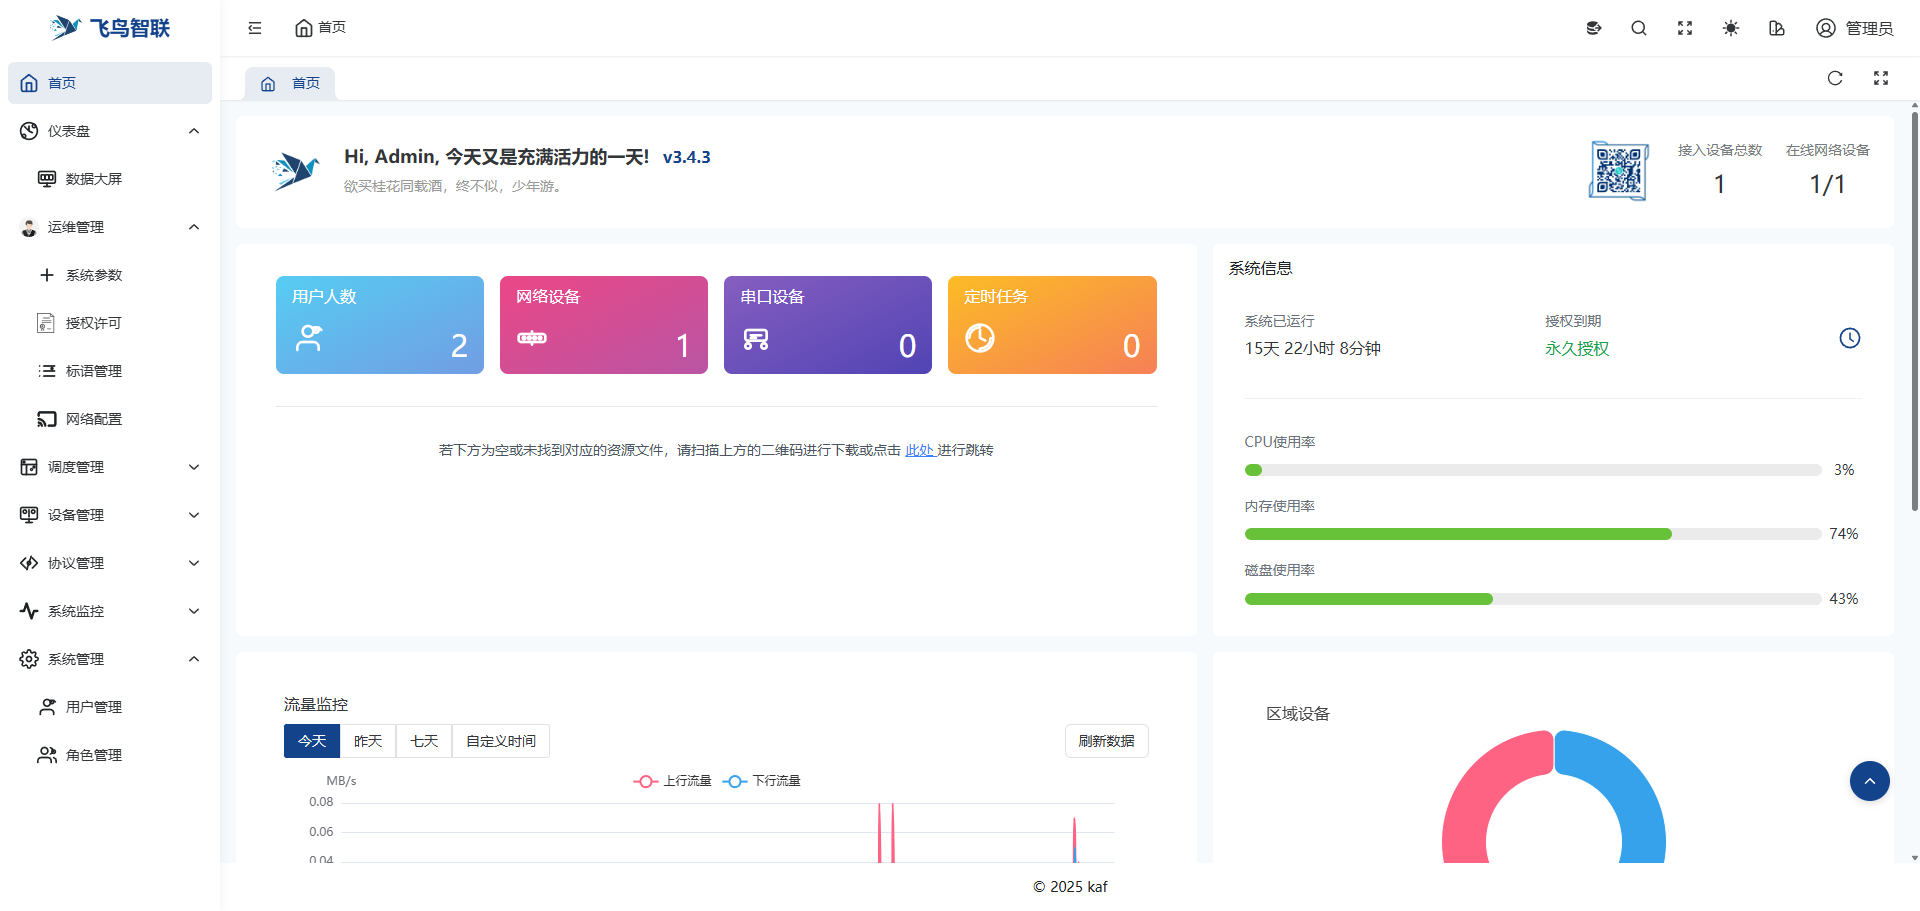Click the CPU使用率 progress bar
Viewport: 1920px width, 911px height.
point(1533,470)
